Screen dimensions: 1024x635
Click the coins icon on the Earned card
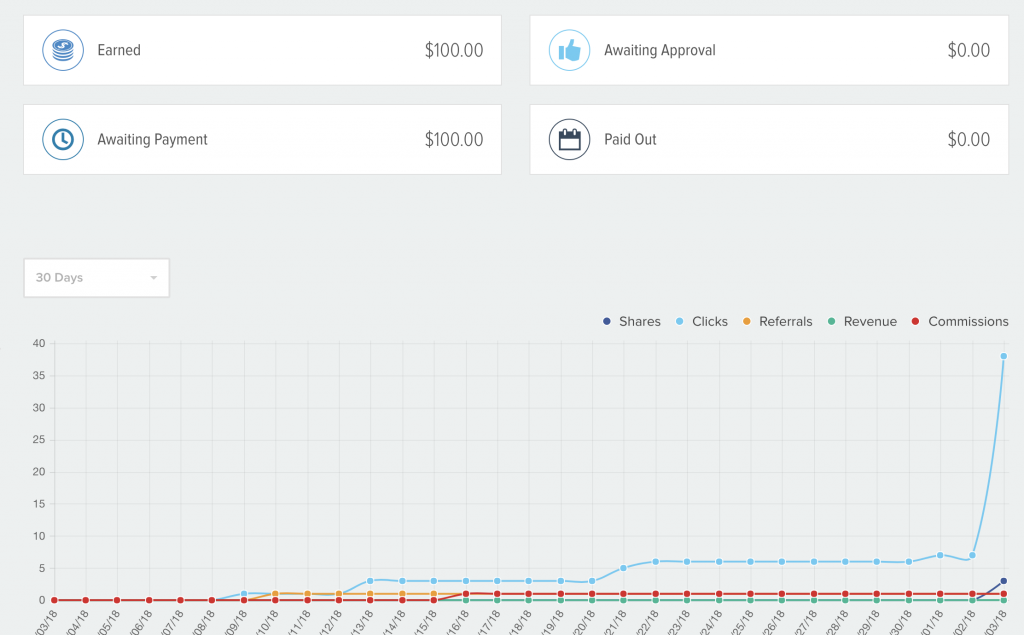[x=62, y=50]
